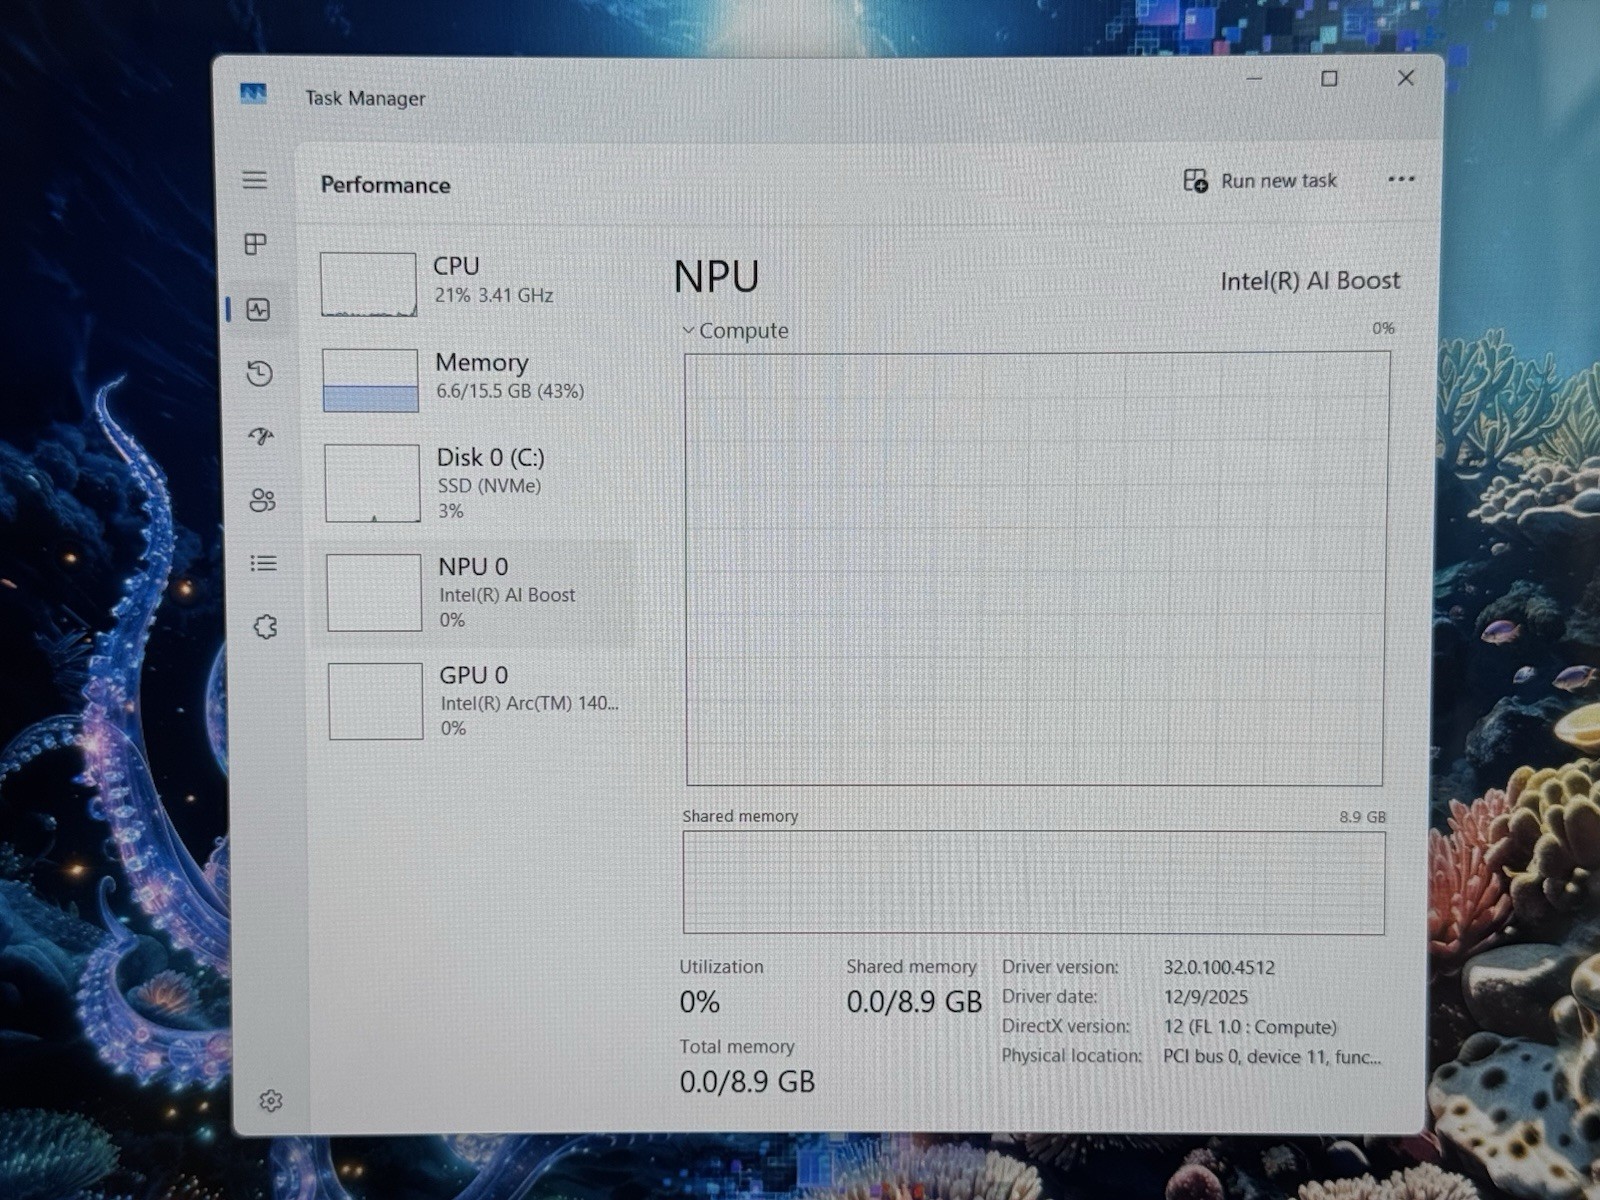
Task: Click the Task Manager window title
Action: coord(365,98)
